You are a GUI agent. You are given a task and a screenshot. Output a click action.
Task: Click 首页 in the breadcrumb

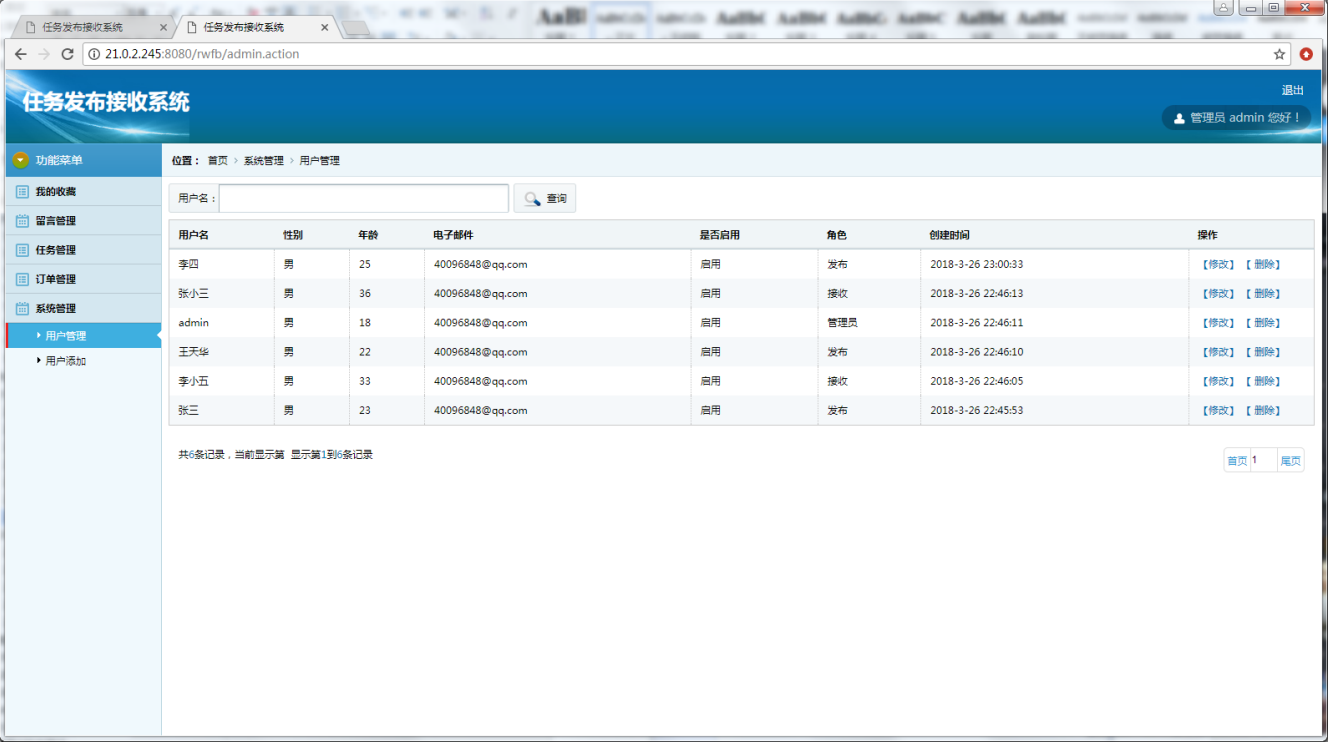point(217,160)
